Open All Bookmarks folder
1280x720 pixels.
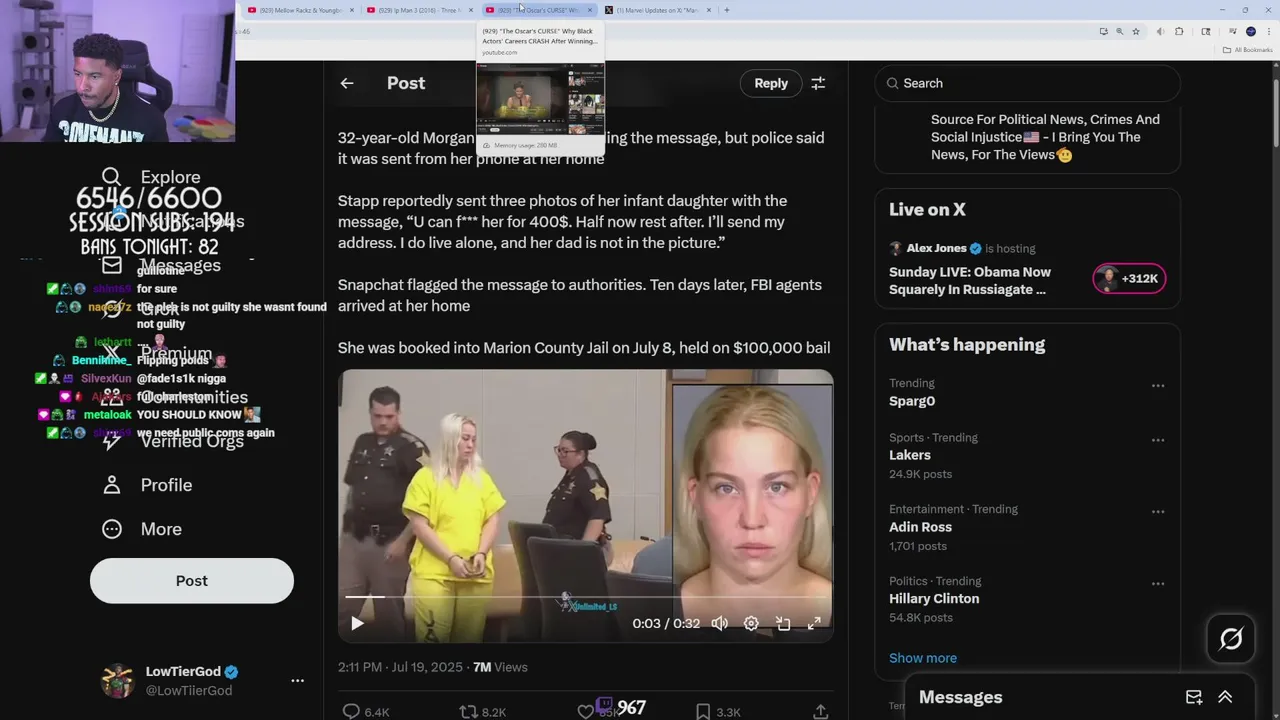point(1247,49)
